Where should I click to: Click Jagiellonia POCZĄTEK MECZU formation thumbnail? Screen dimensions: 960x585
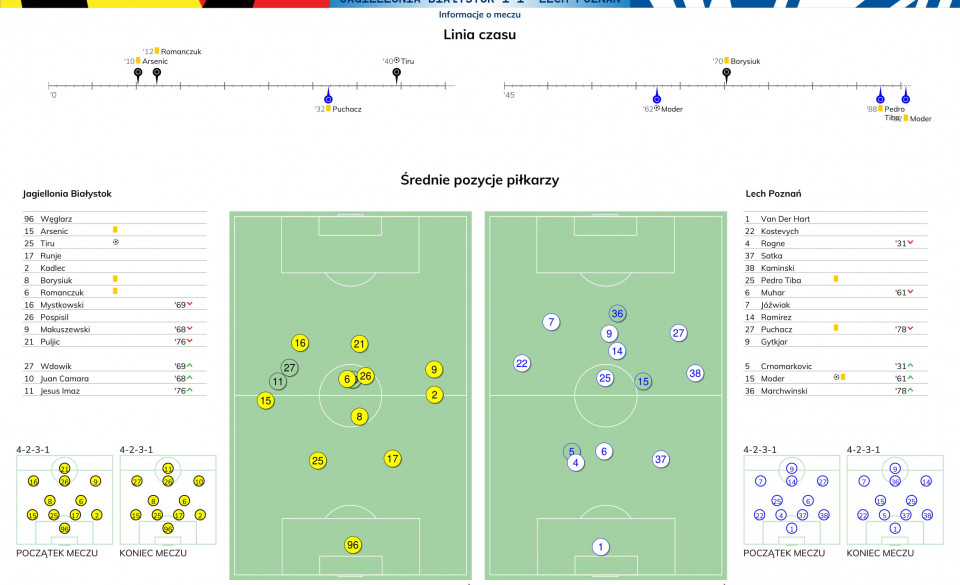pyautogui.click(x=64, y=500)
